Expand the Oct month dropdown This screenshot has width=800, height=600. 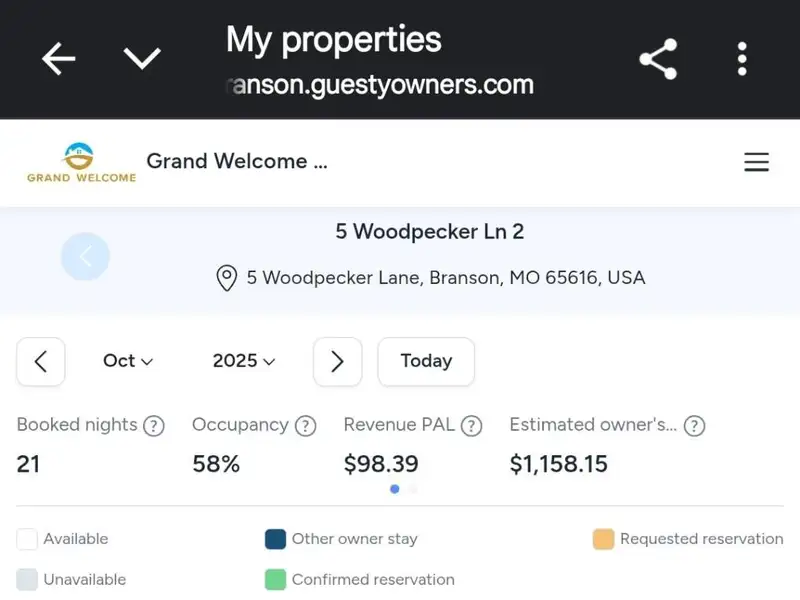click(x=128, y=361)
